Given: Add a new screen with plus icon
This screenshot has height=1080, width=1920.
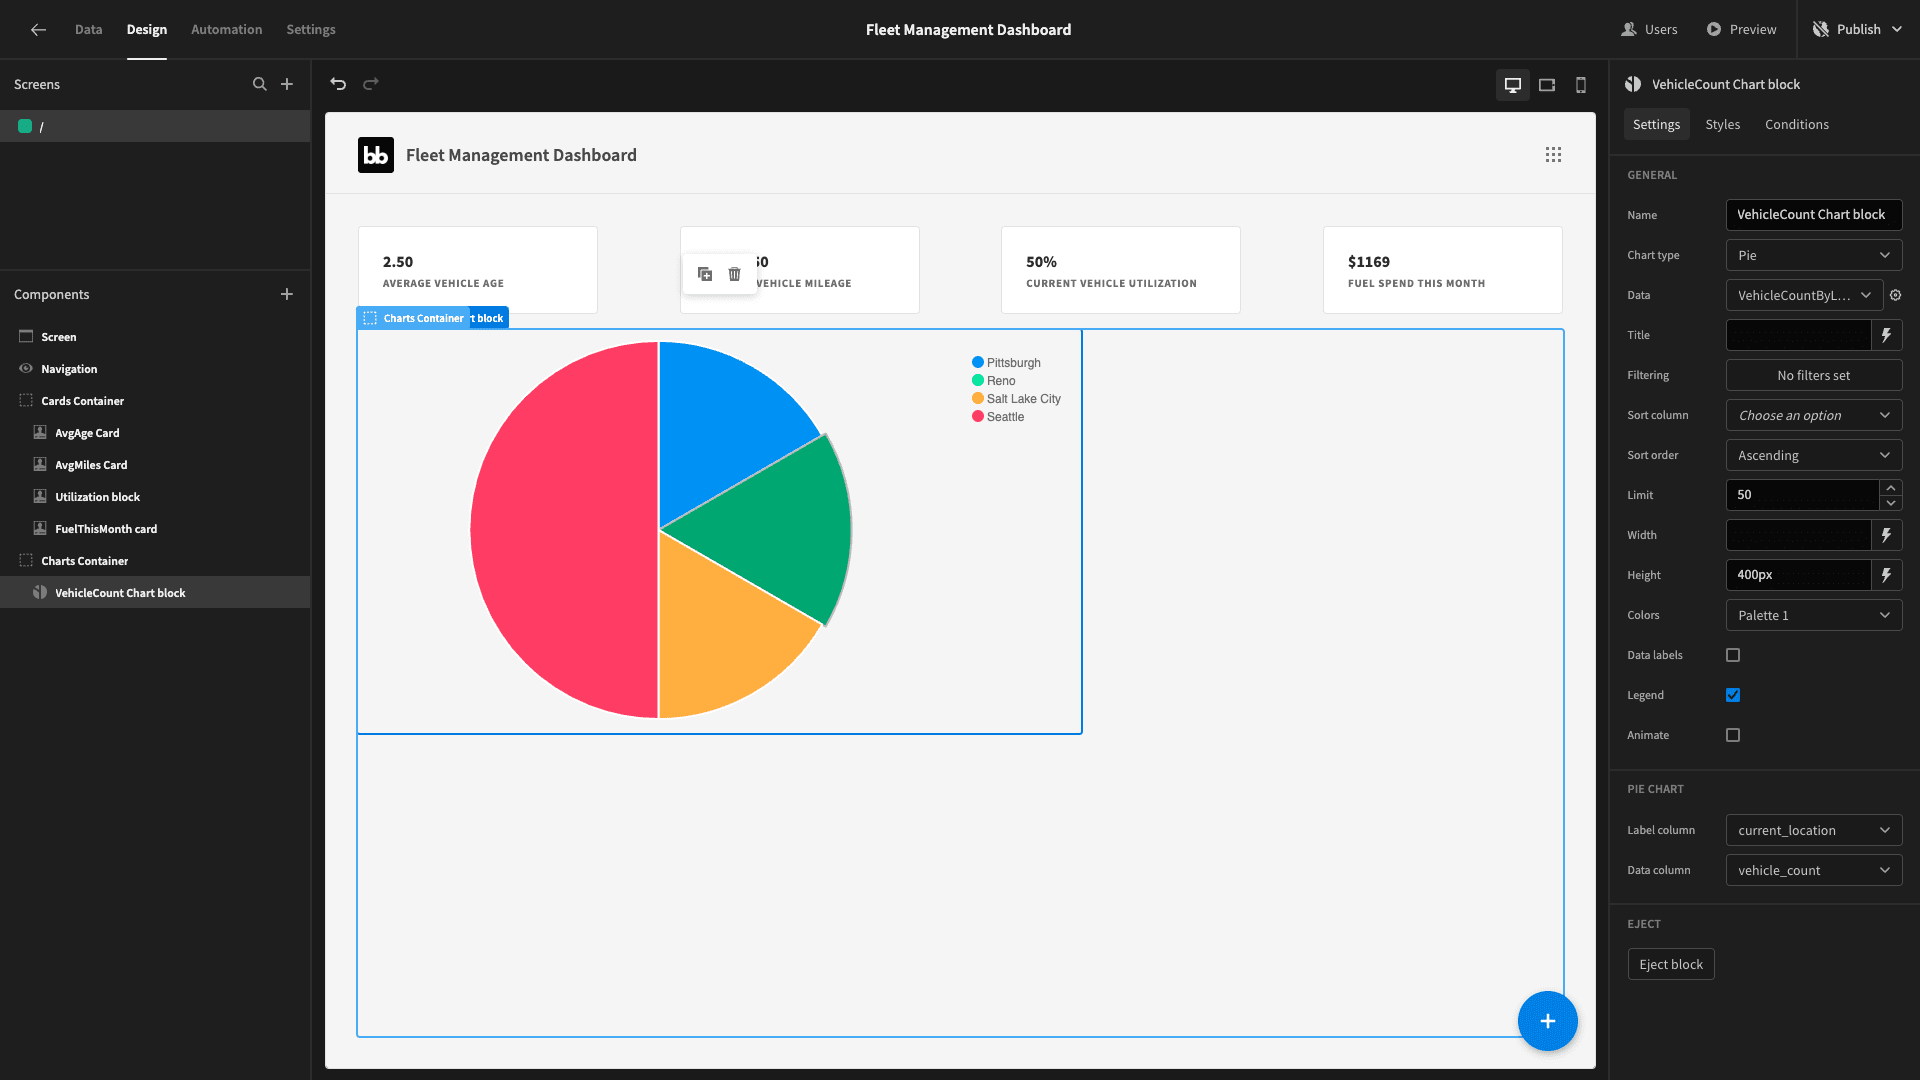Looking at the screenshot, I should pyautogui.click(x=287, y=84).
